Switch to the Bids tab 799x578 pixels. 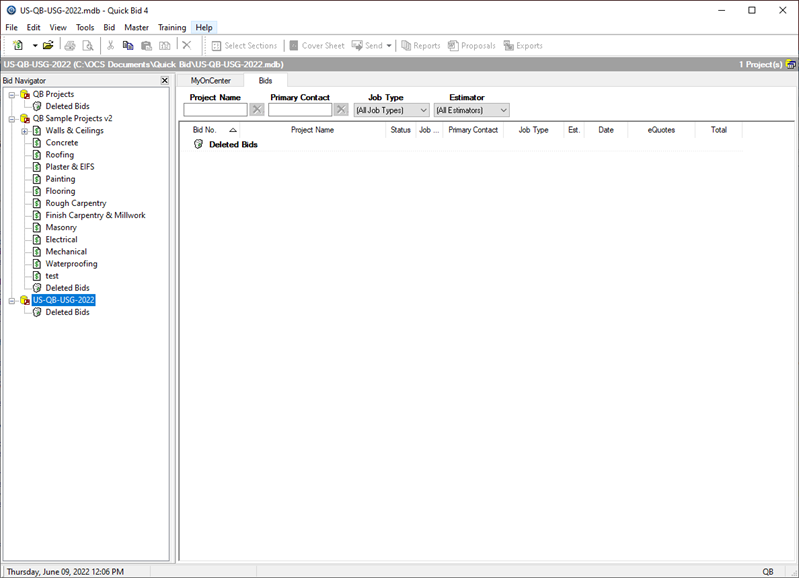265,81
